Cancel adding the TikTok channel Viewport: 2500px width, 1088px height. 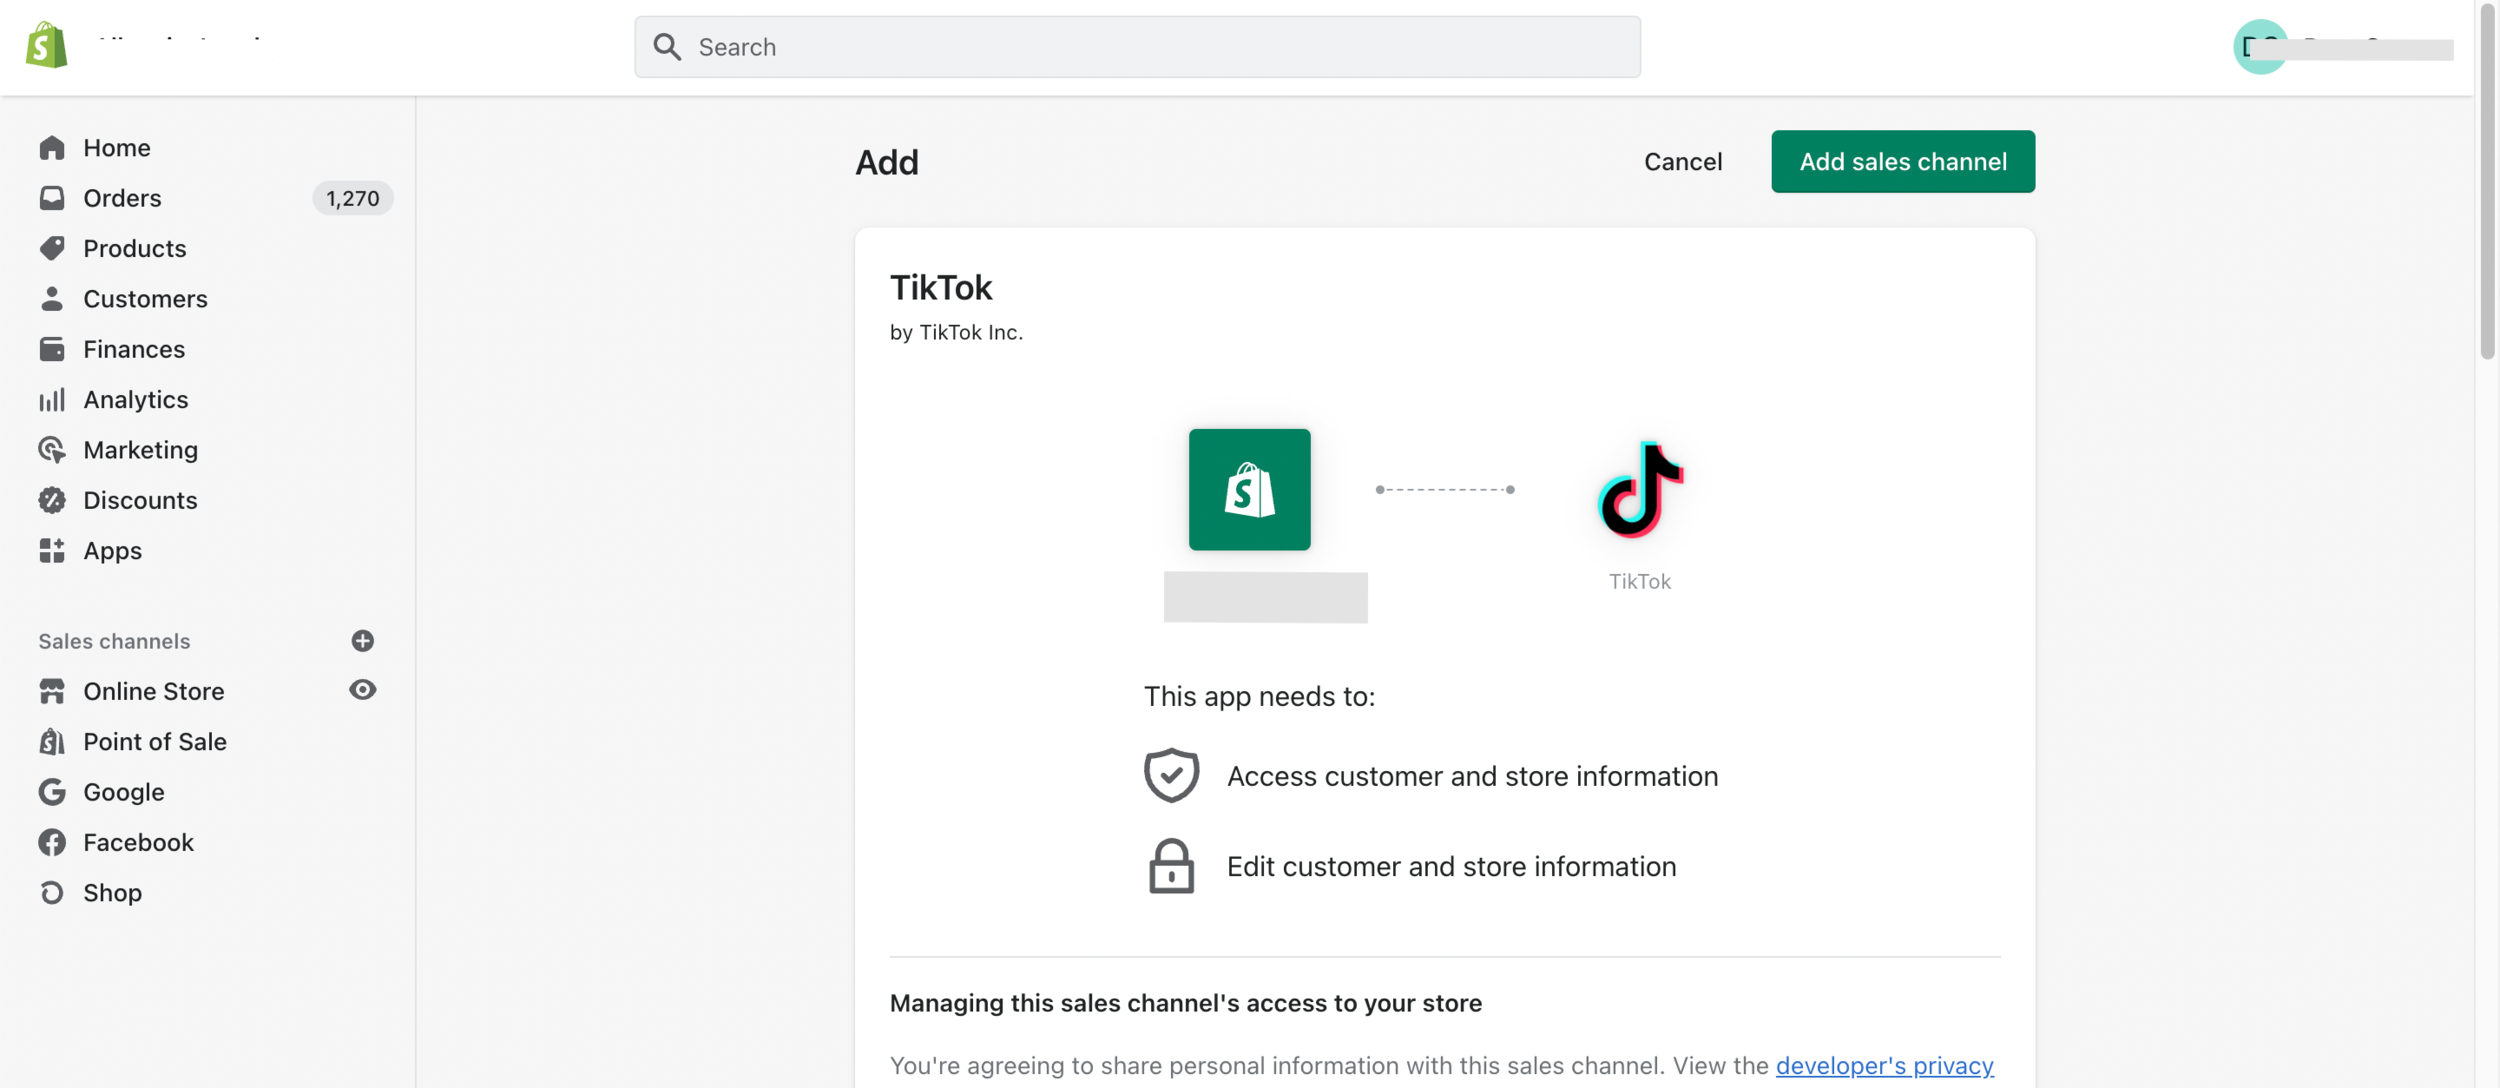pyautogui.click(x=1682, y=161)
